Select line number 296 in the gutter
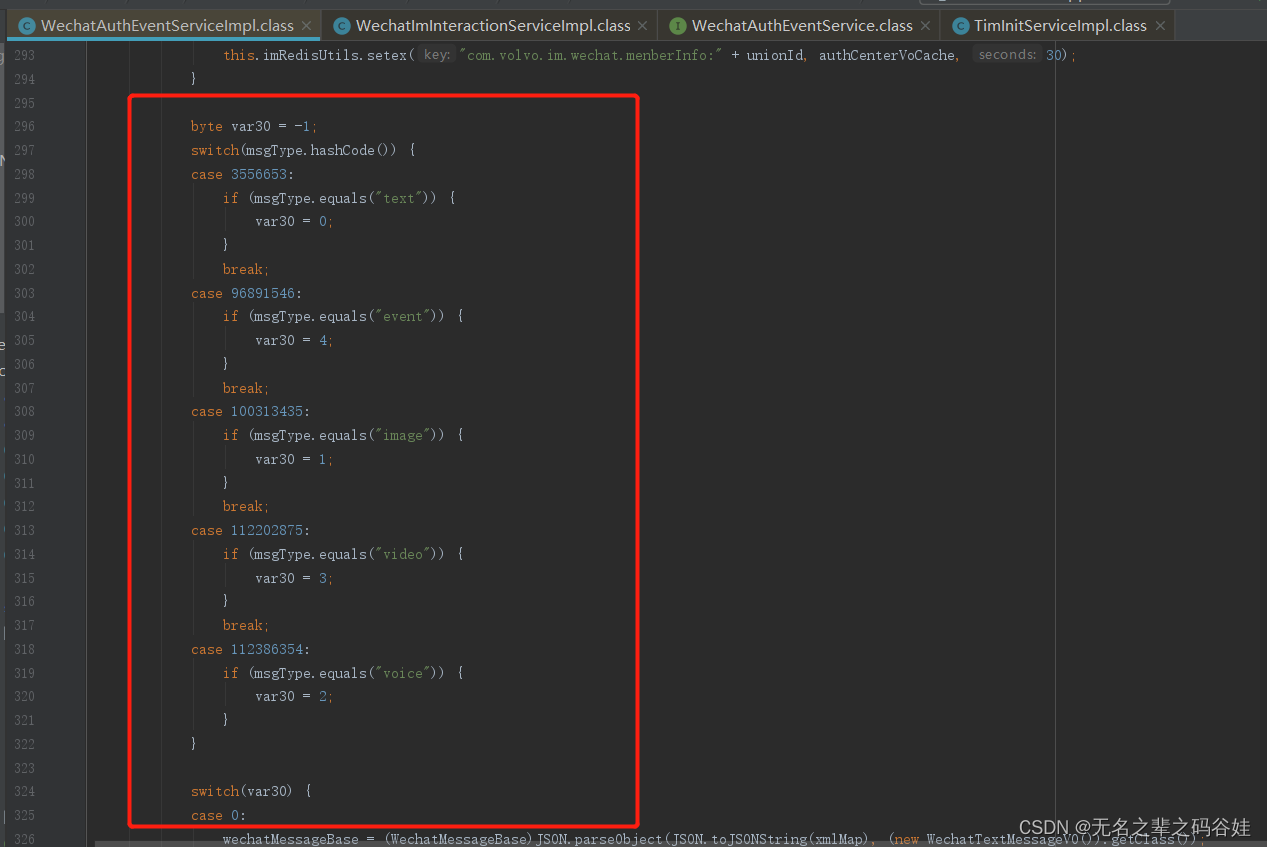Viewport: 1267px width, 847px height. pyautogui.click(x=24, y=126)
